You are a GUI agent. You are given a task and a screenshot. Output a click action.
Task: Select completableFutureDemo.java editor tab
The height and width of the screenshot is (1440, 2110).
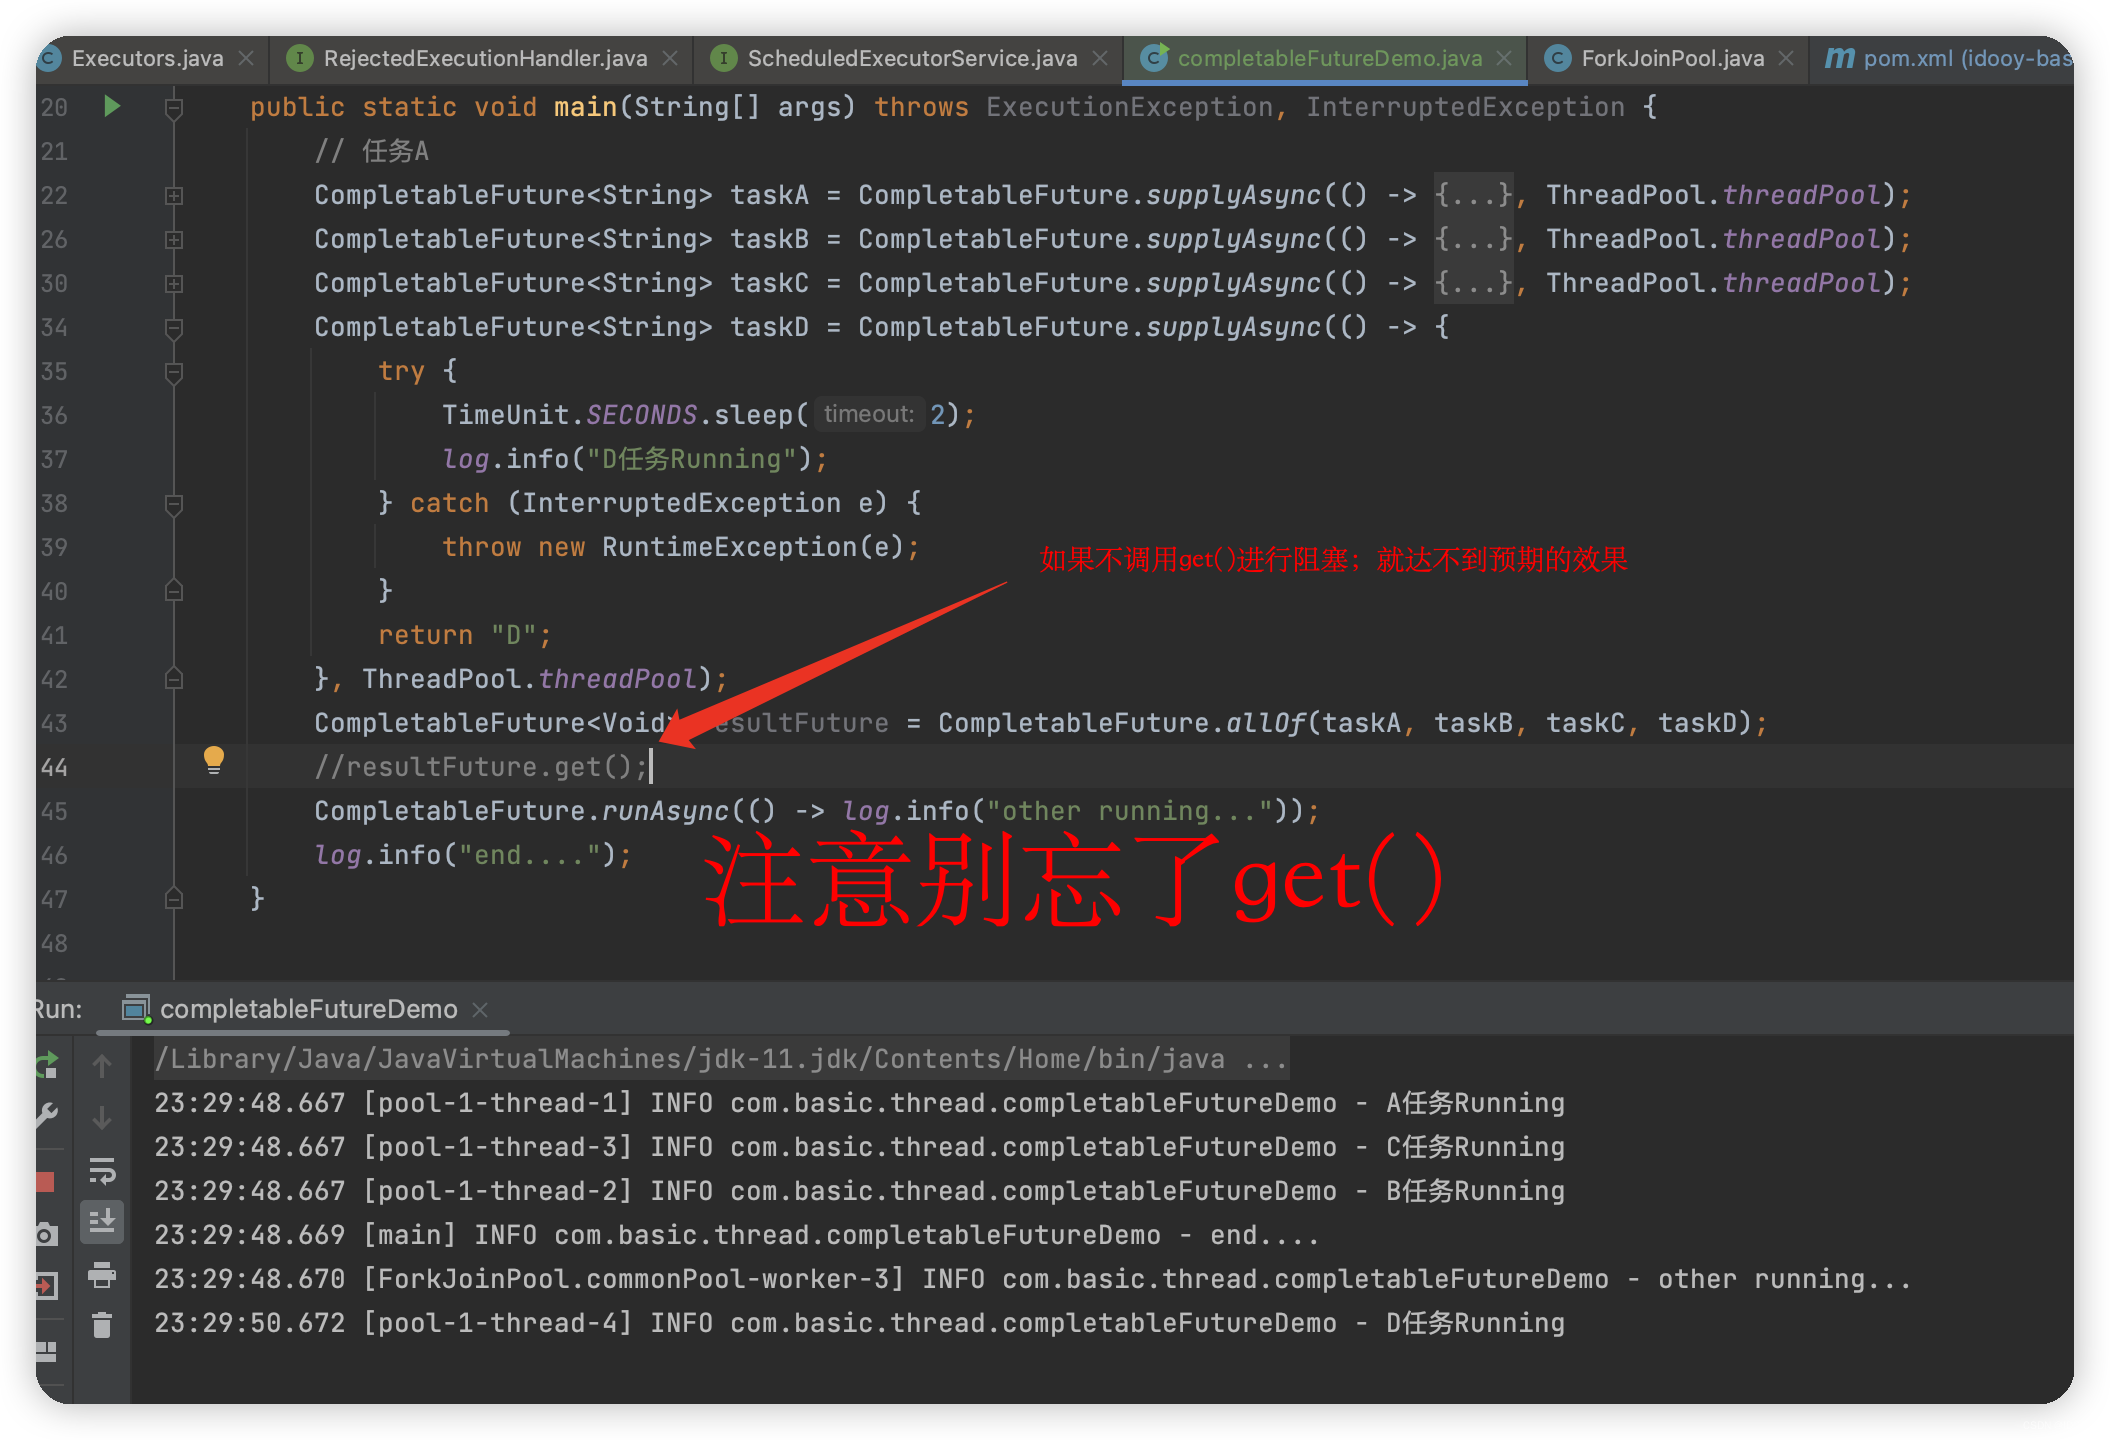pyautogui.click(x=1329, y=58)
